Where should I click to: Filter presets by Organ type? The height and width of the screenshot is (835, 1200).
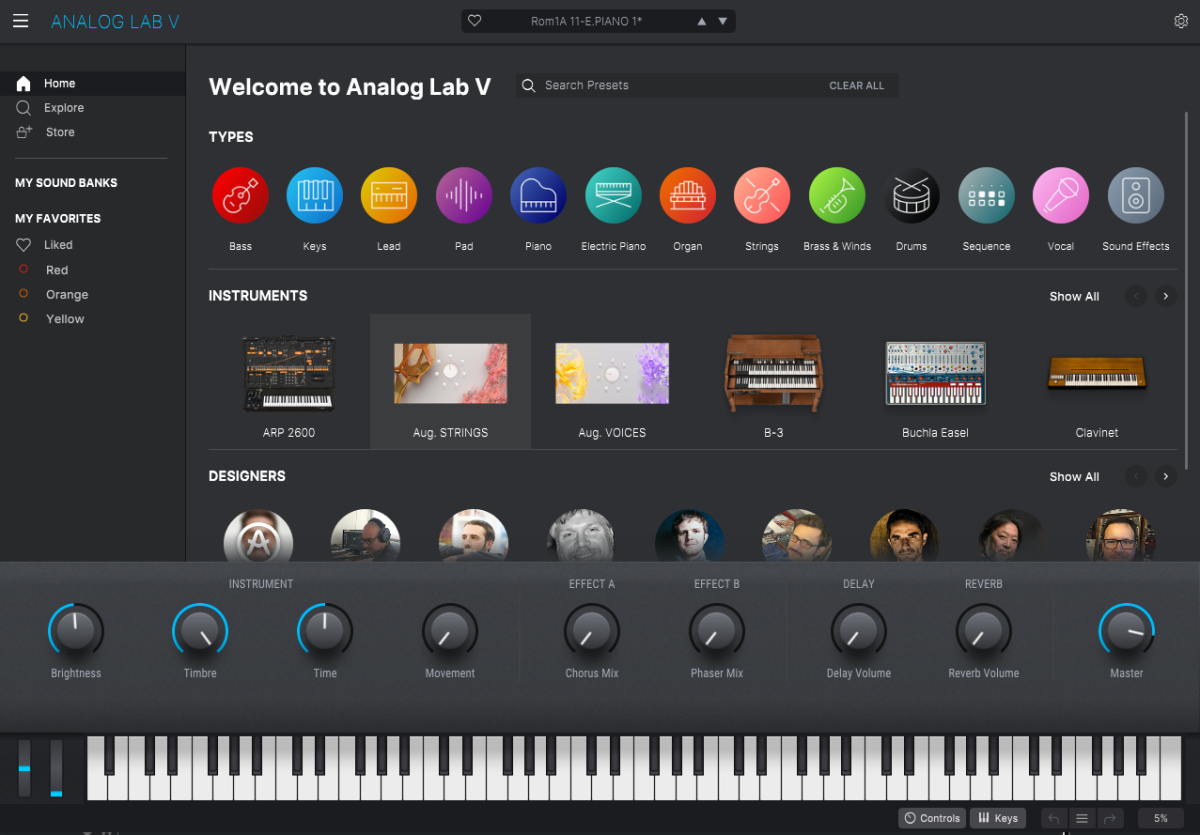coord(688,195)
